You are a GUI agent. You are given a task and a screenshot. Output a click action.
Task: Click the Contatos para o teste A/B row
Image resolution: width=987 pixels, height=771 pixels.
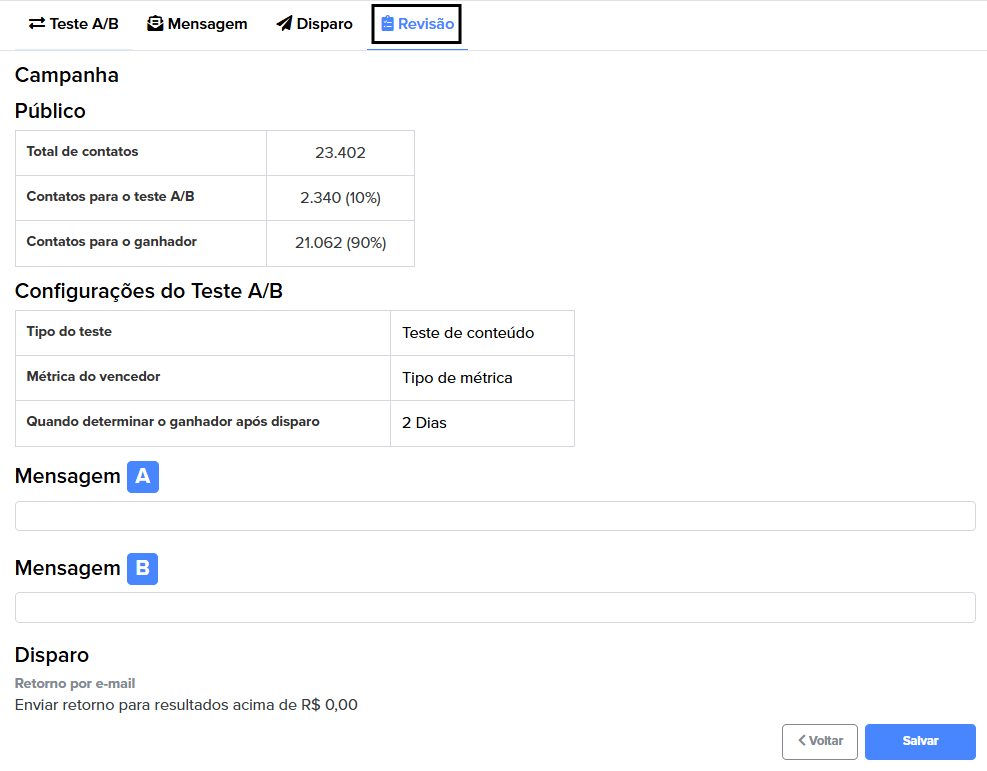point(215,198)
